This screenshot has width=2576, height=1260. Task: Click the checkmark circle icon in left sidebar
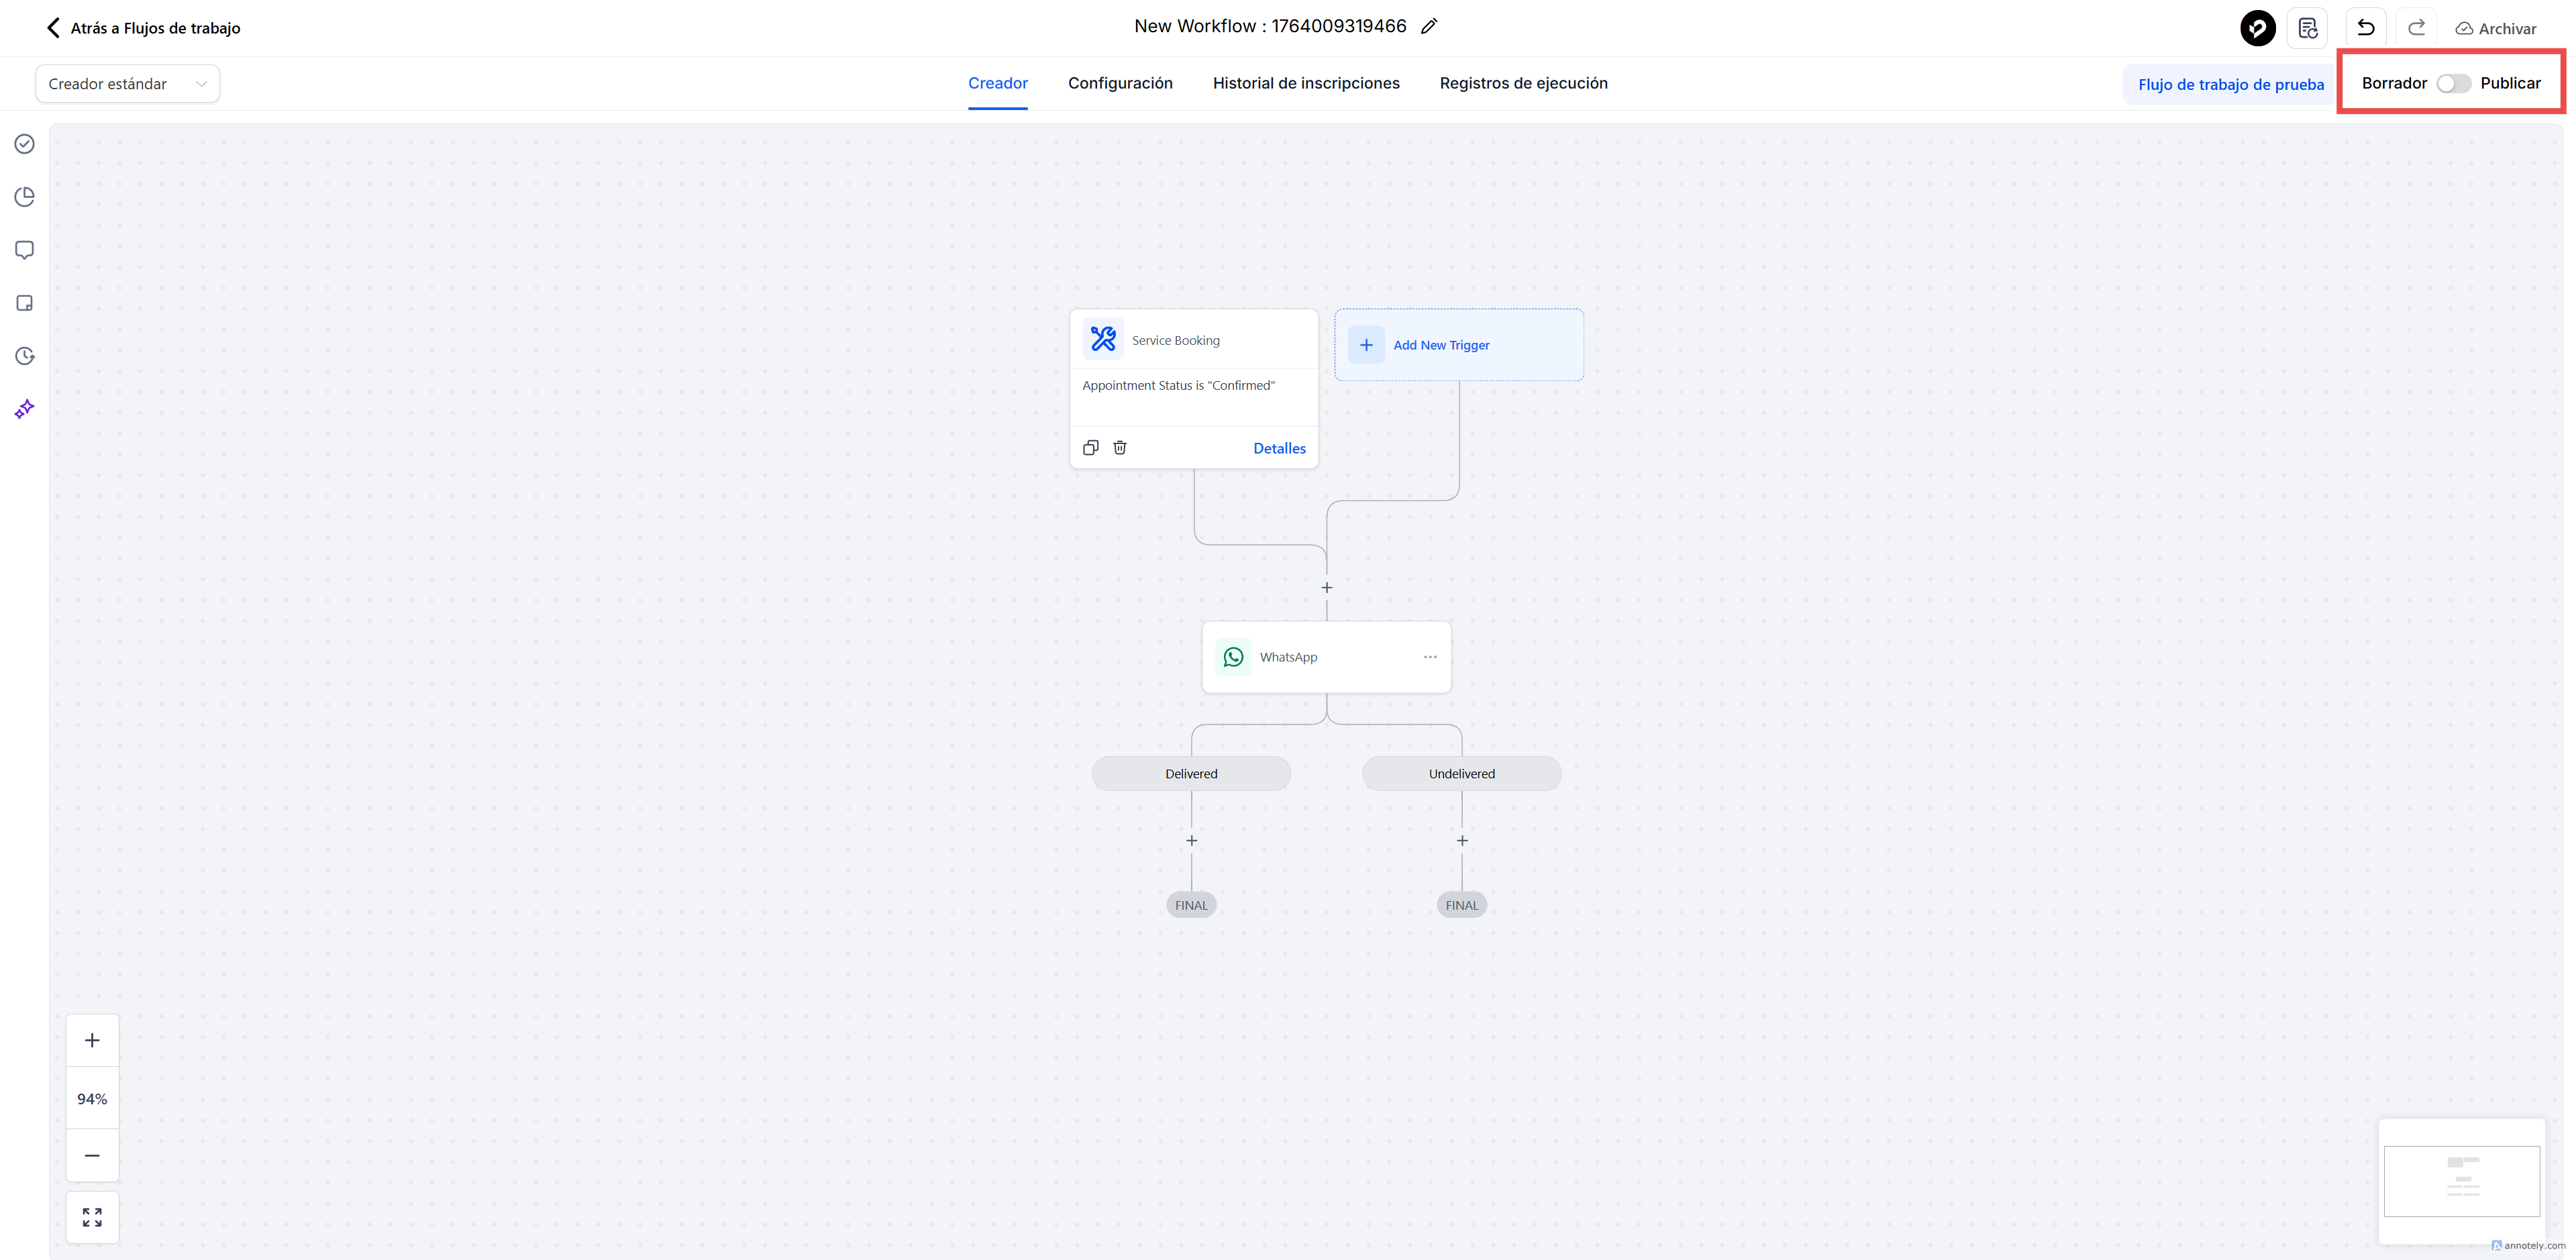coord(25,144)
